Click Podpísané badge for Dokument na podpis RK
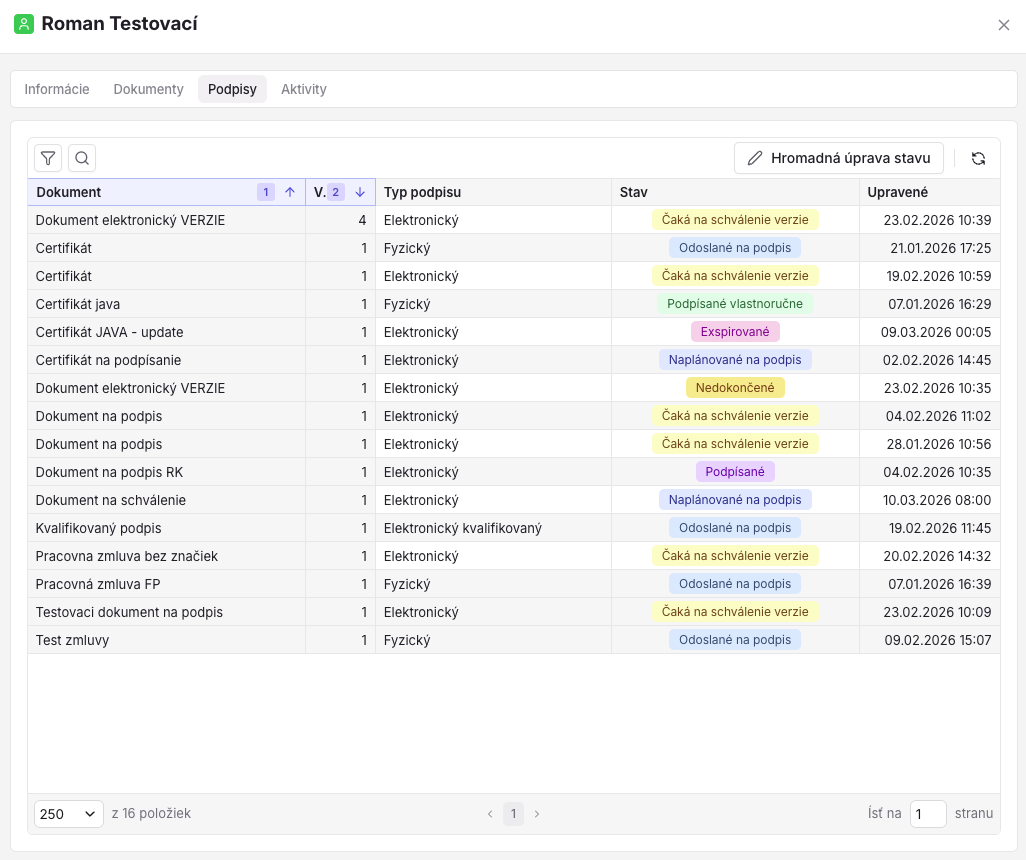The width and height of the screenshot is (1026, 860). [735, 472]
